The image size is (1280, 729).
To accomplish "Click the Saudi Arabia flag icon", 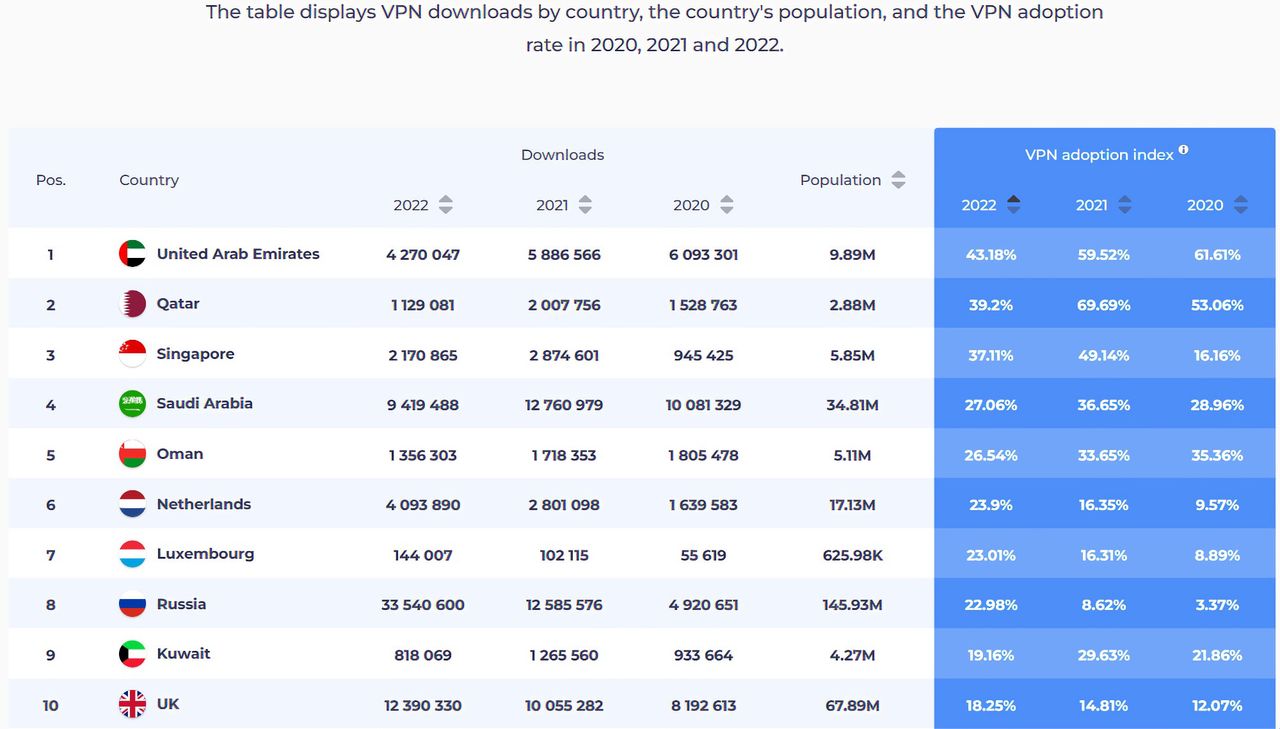I will click(x=132, y=404).
